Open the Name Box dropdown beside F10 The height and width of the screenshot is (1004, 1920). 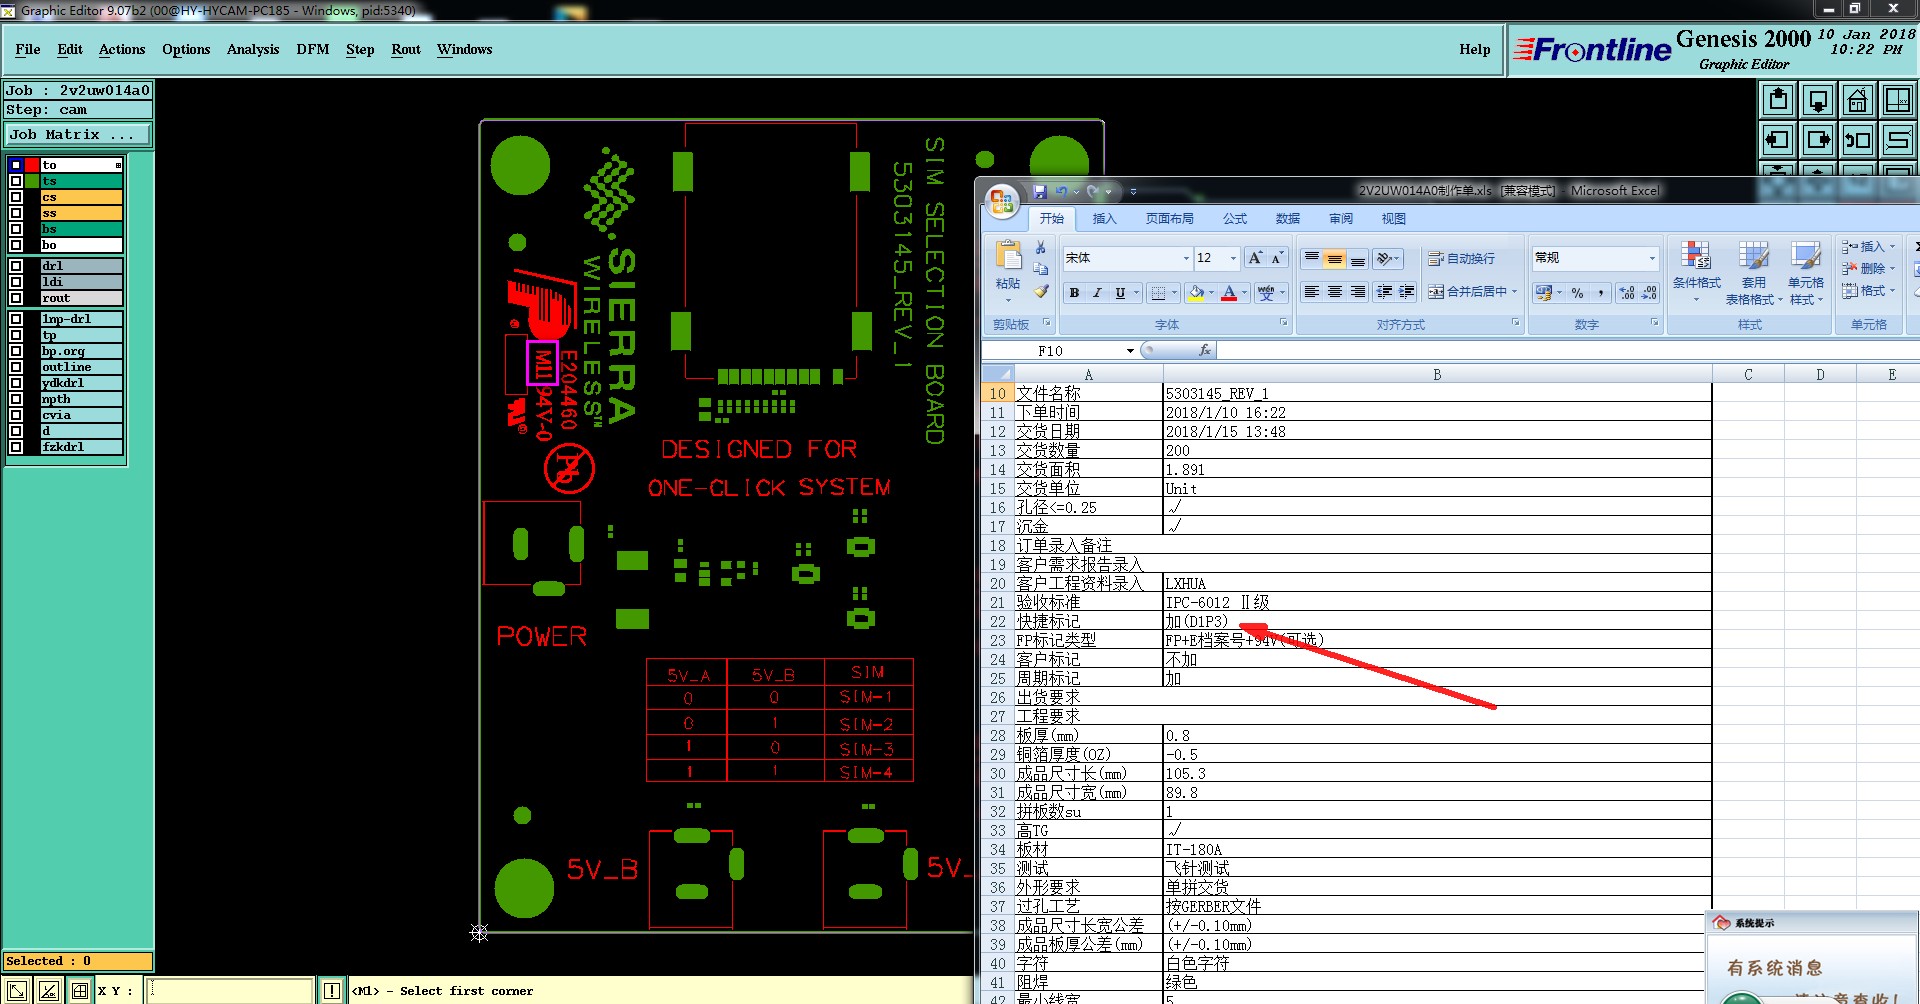coord(1130,351)
